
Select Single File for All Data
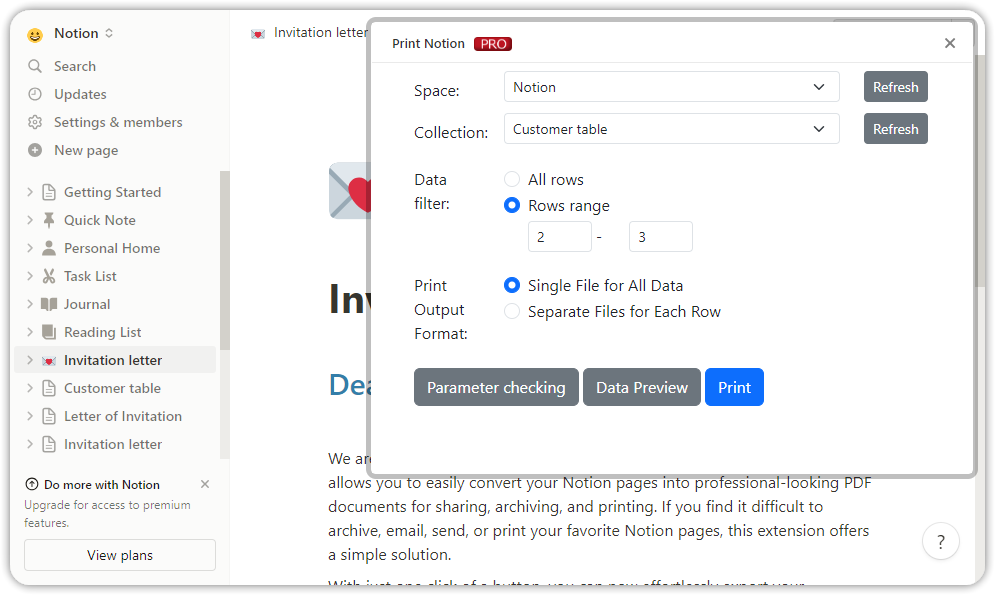tap(512, 285)
